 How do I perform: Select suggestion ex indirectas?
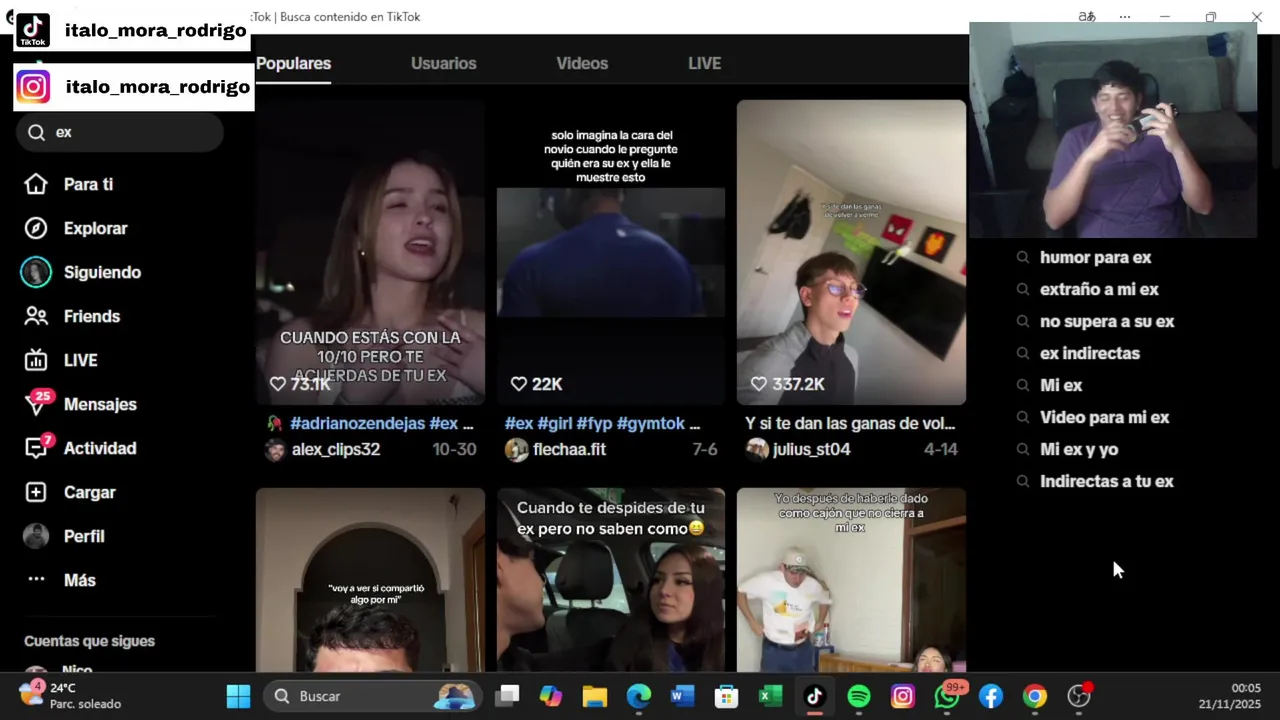(x=1089, y=353)
